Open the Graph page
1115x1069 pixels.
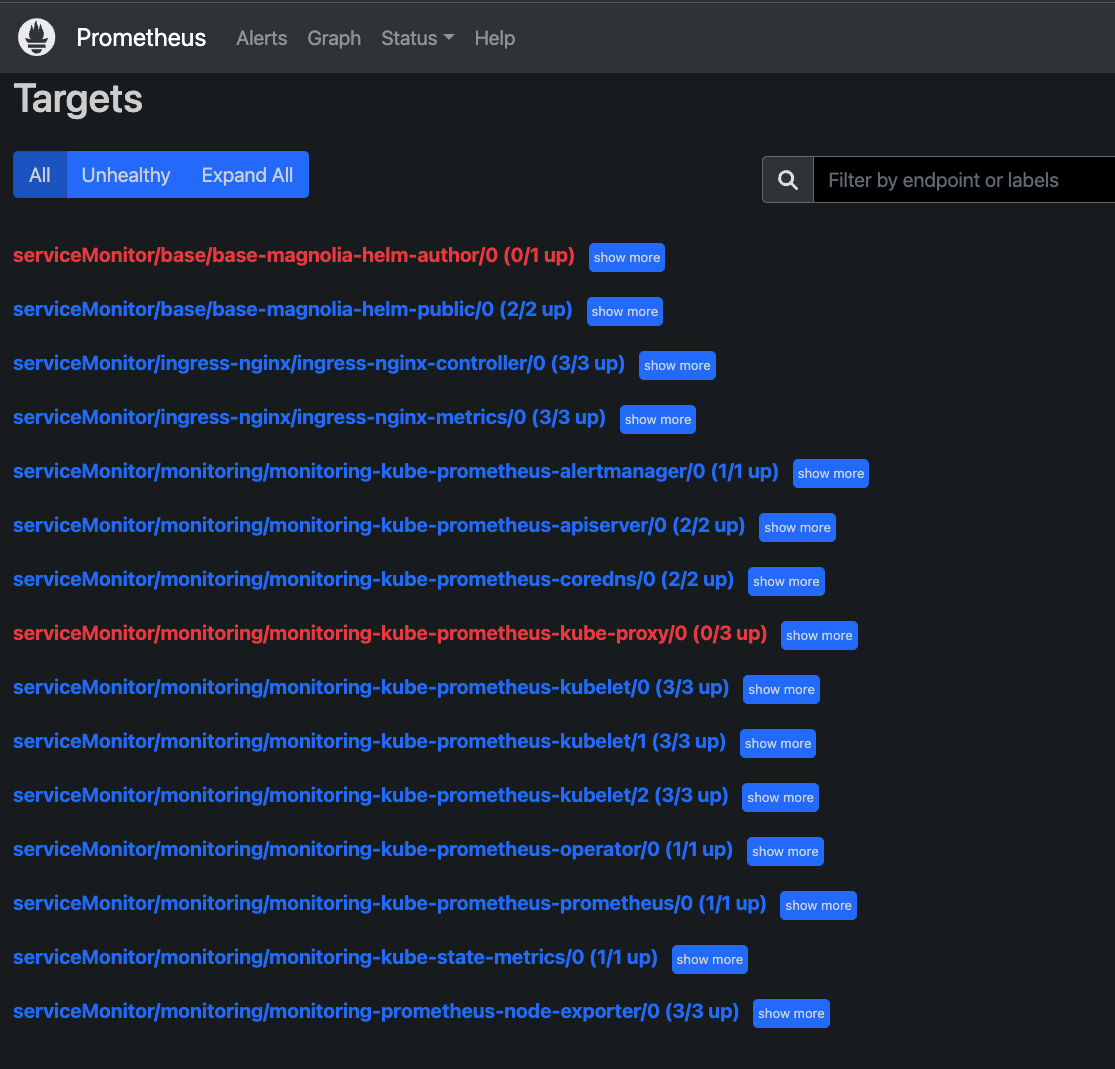pos(334,38)
